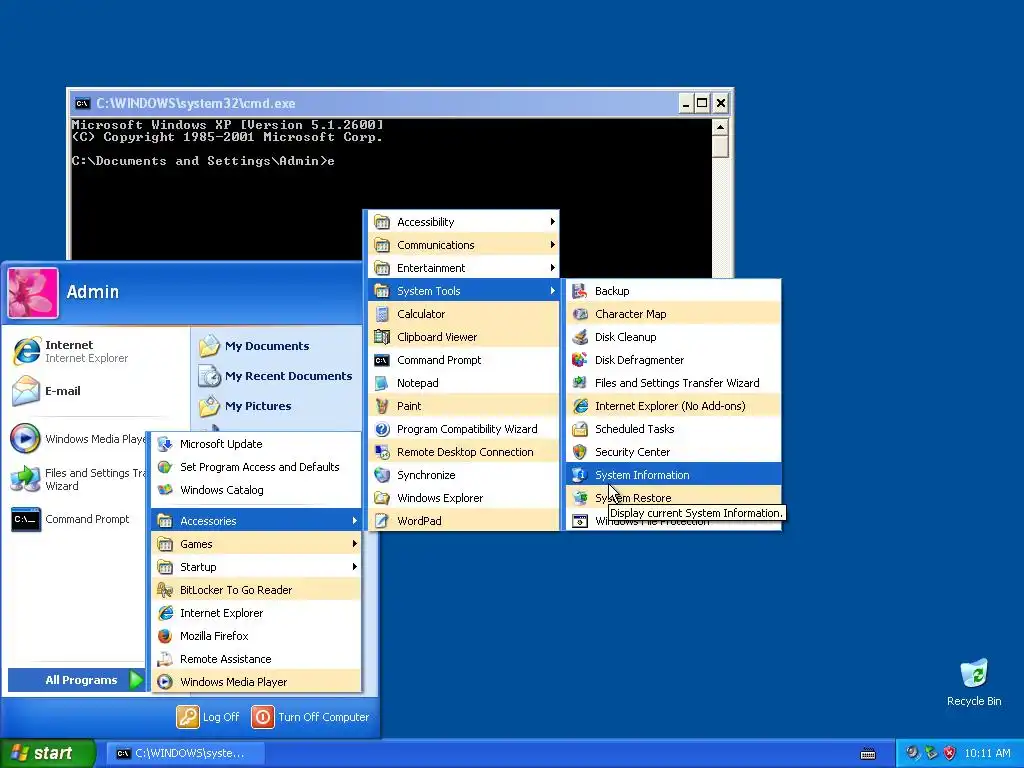Open the Disk Cleanup icon
The image size is (1024, 768).
click(580, 337)
